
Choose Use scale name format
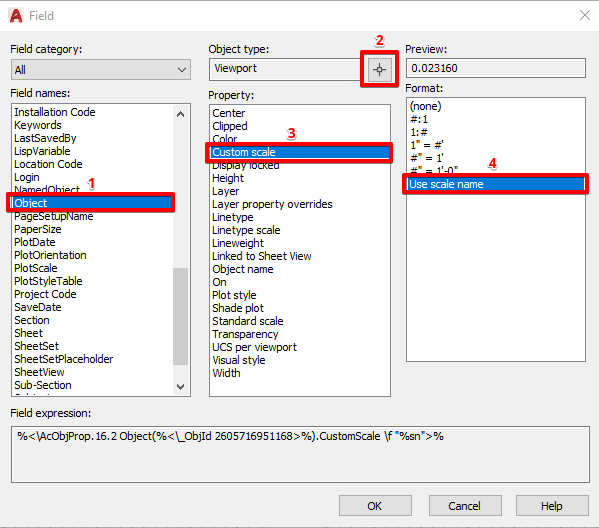click(495, 184)
